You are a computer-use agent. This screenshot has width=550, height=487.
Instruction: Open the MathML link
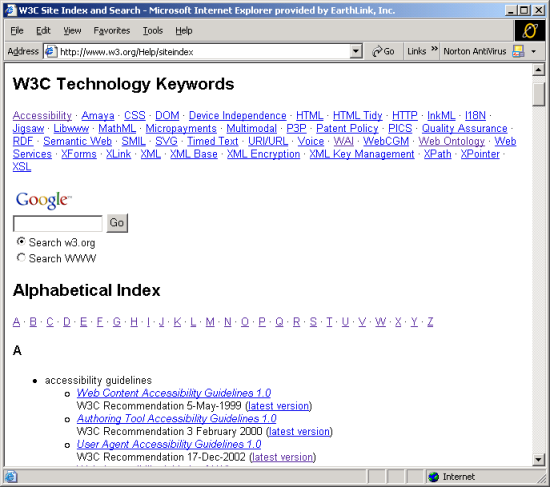(117, 128)
